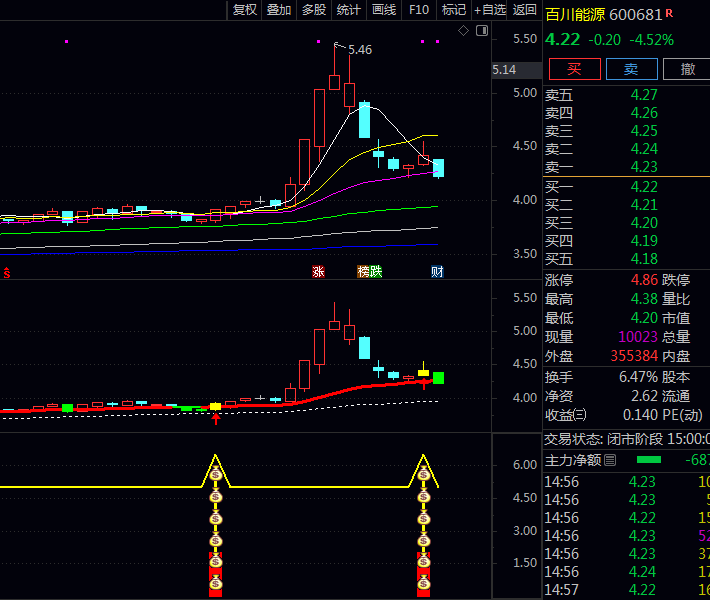Select the 画线 drawing tool

[384, 10]
